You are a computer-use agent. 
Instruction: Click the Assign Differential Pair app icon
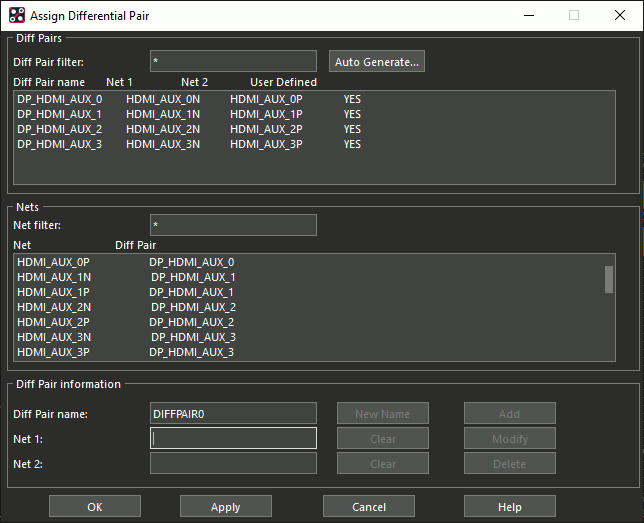(17, 16)
